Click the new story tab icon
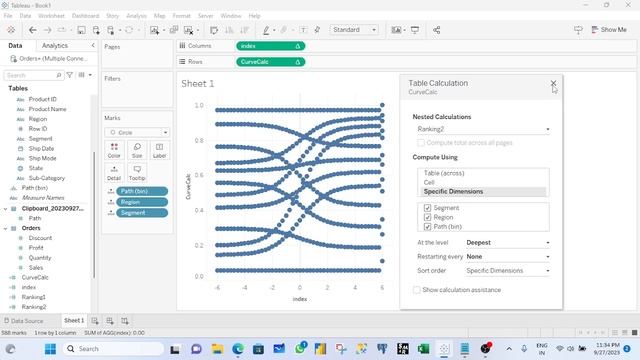 tap(124, 321)
